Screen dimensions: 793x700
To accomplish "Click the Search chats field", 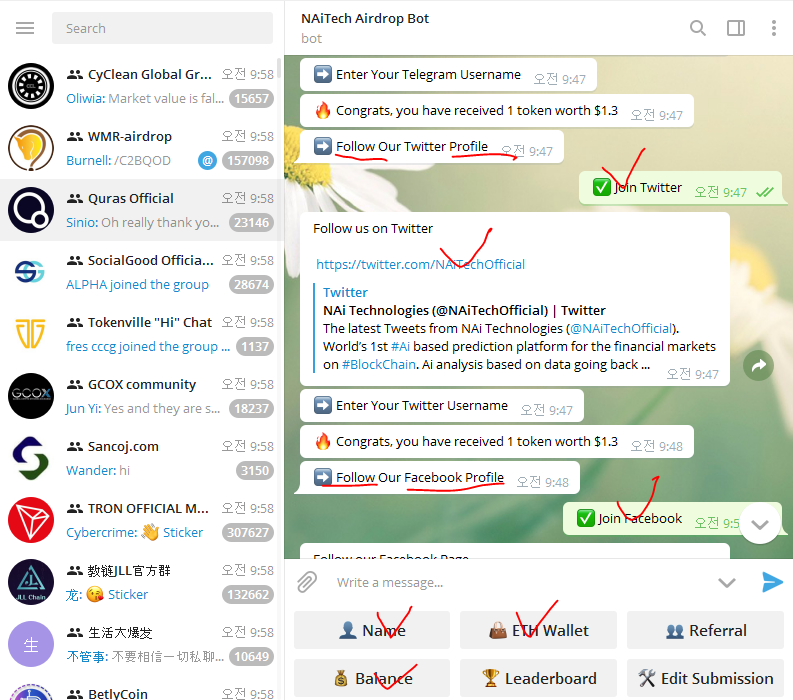I will 162,28.
